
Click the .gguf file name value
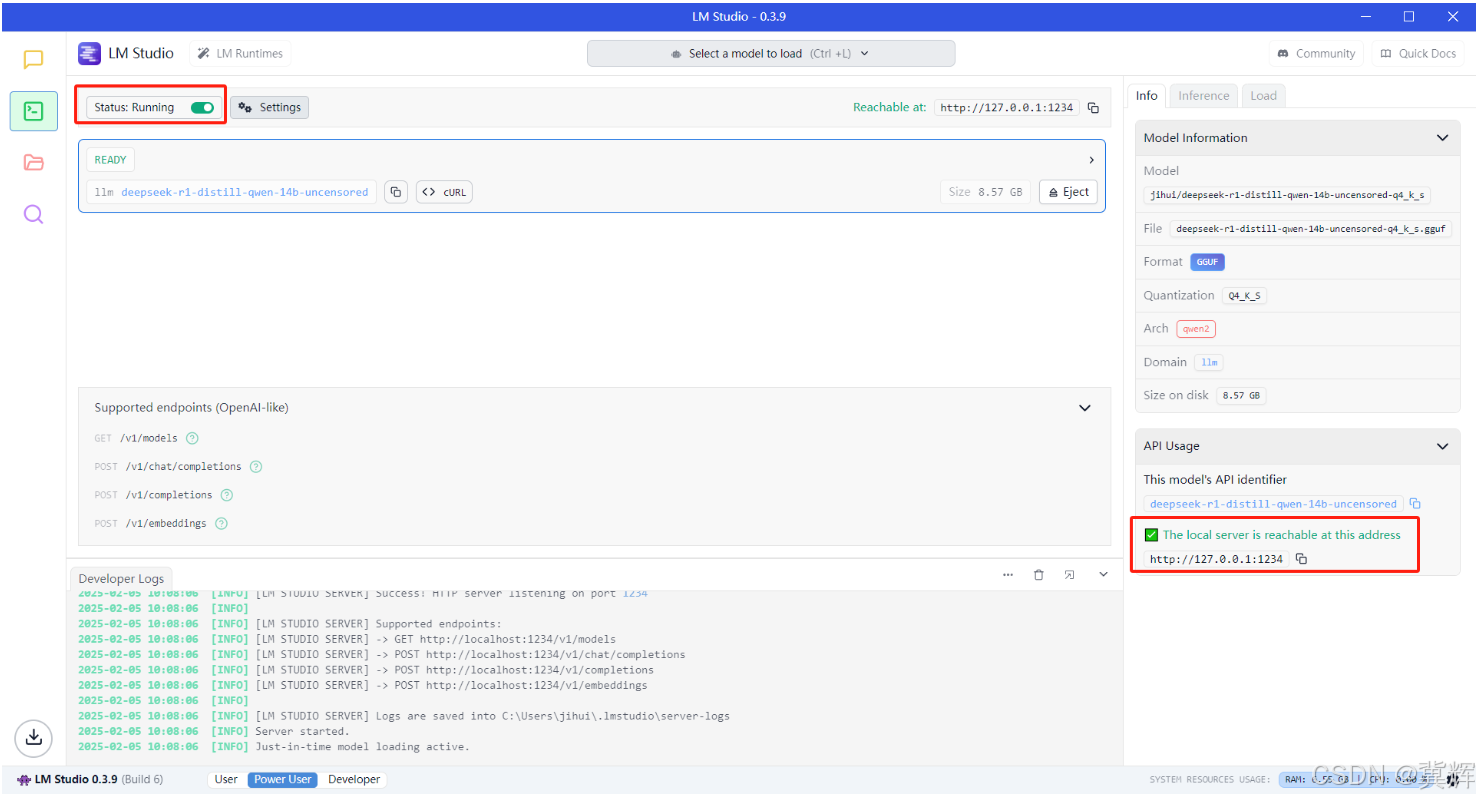click(1310, 229)
